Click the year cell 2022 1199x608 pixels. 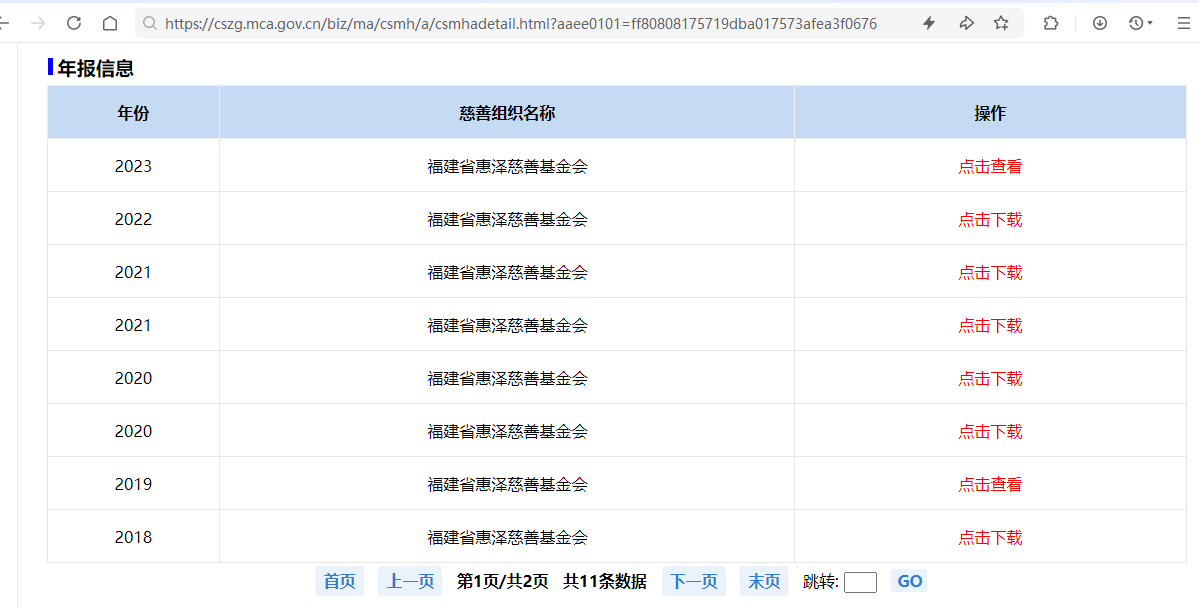(x=133, y=219)
